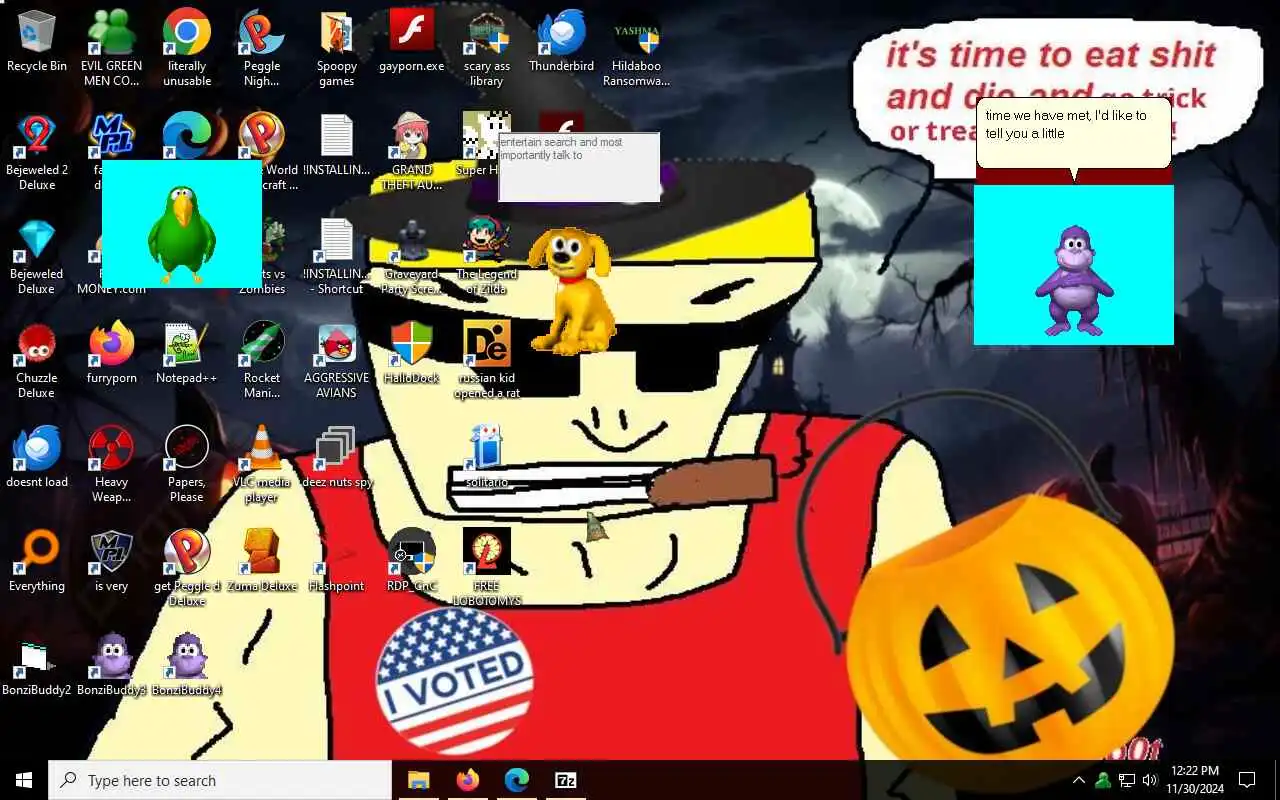Open Microsoft Edge from the taskbar
Screen dimensions: 1280x800
pos(516,780)
